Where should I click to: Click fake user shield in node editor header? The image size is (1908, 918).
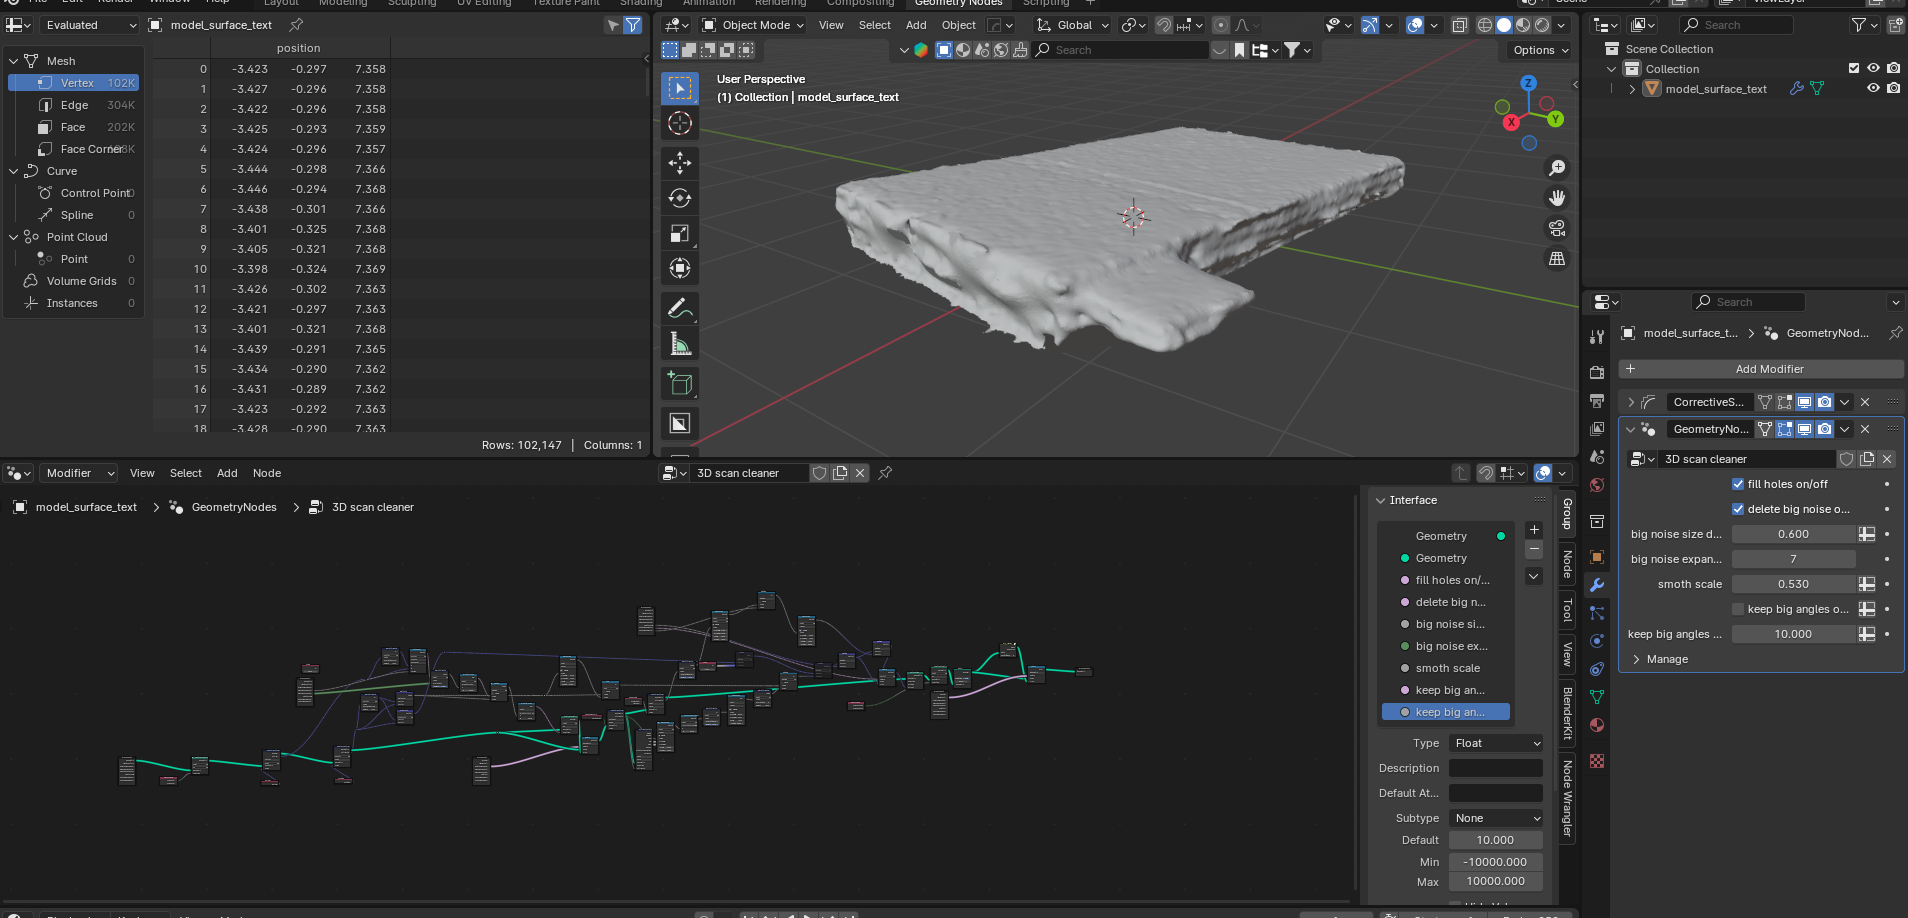819,473
